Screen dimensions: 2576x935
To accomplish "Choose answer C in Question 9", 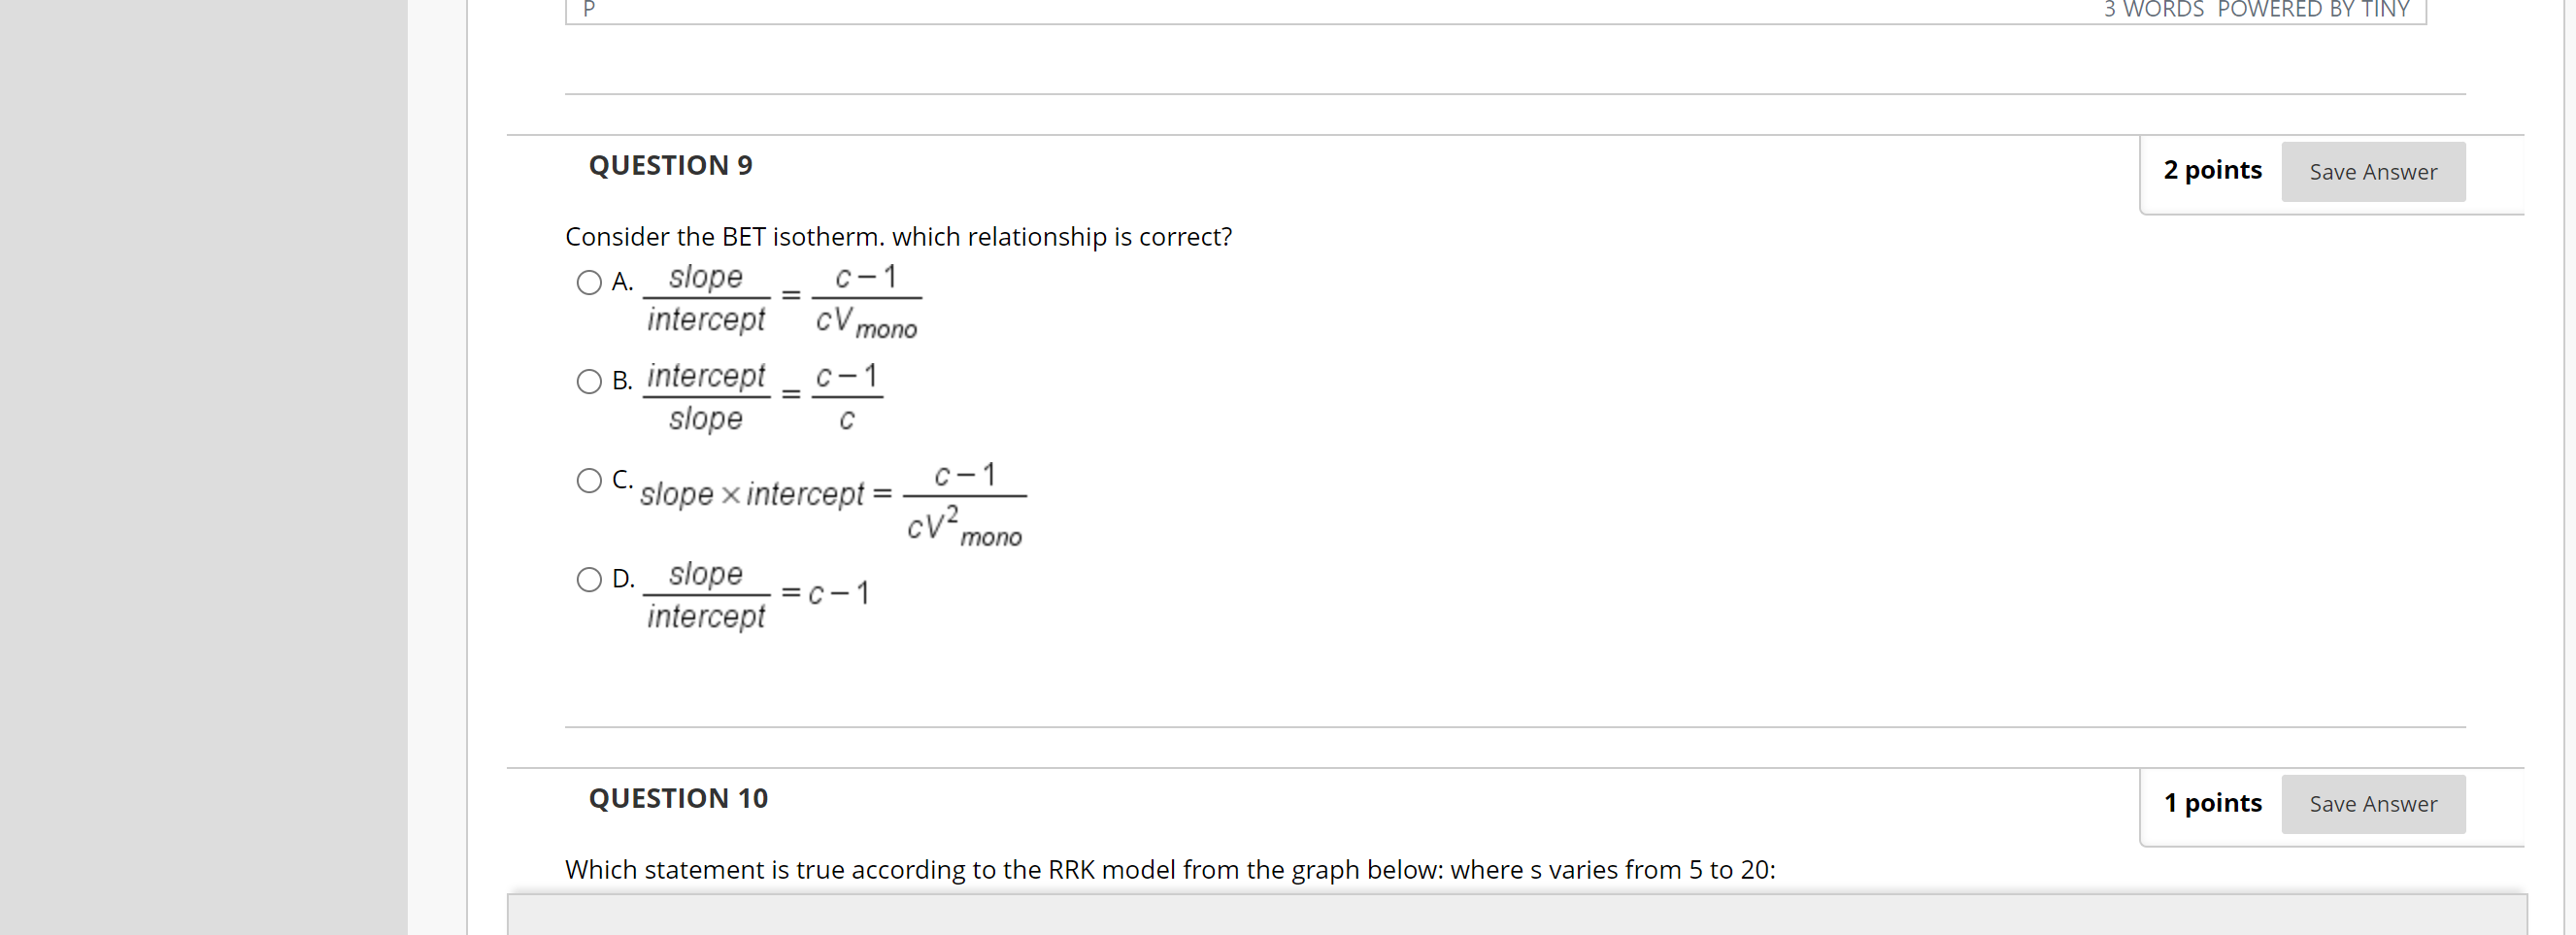I will point(590,480).
